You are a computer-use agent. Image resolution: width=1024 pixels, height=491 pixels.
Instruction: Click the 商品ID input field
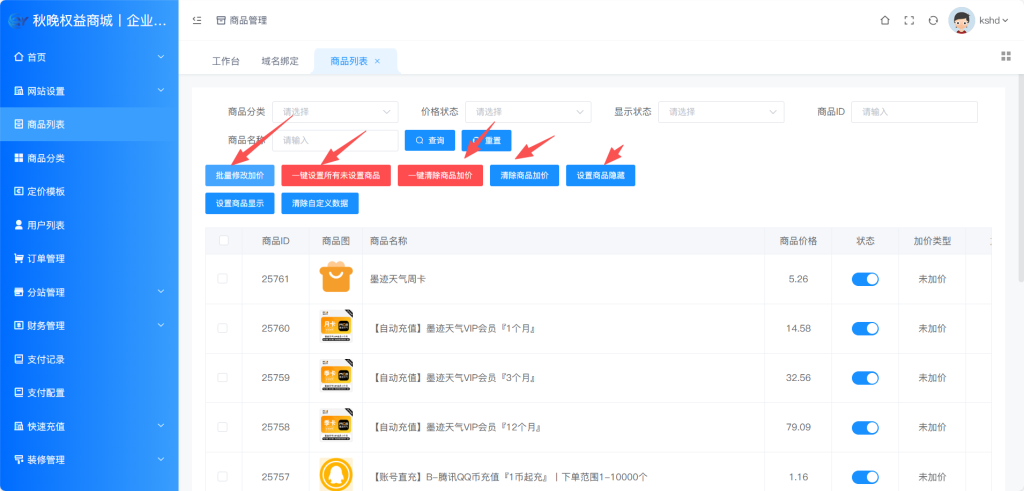pyautogui.click(x=913, y=112)
